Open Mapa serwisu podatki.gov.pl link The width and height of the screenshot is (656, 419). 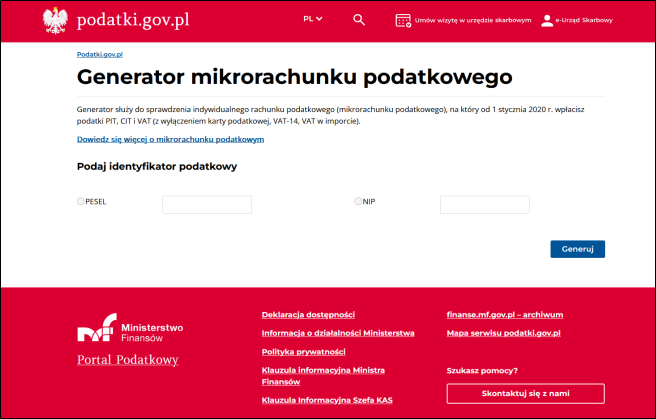click(504, 333)
